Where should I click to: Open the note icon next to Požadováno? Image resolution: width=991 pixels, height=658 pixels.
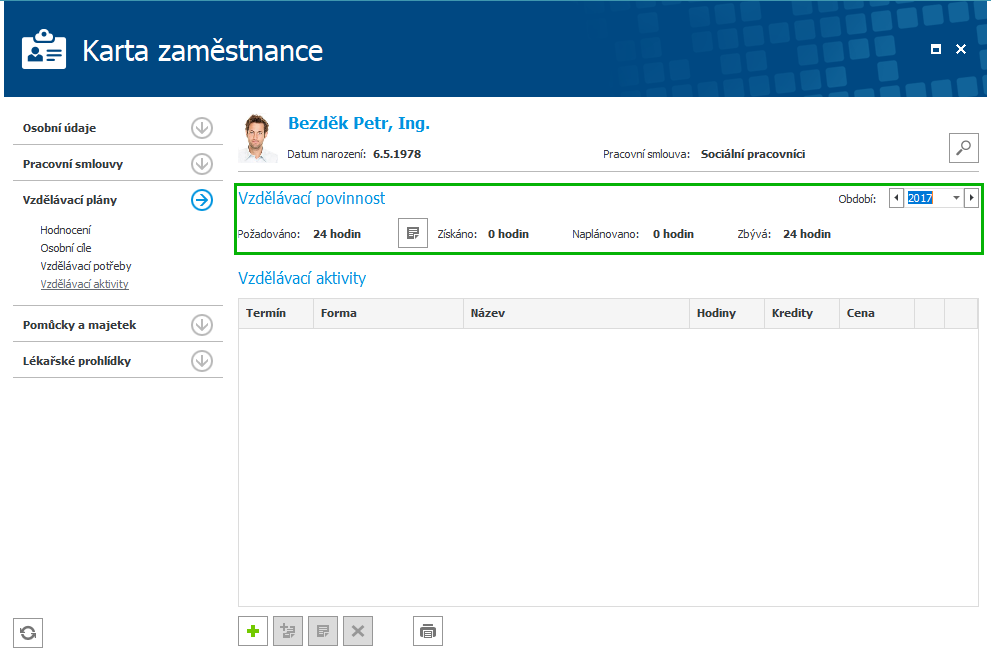(413, 233)
